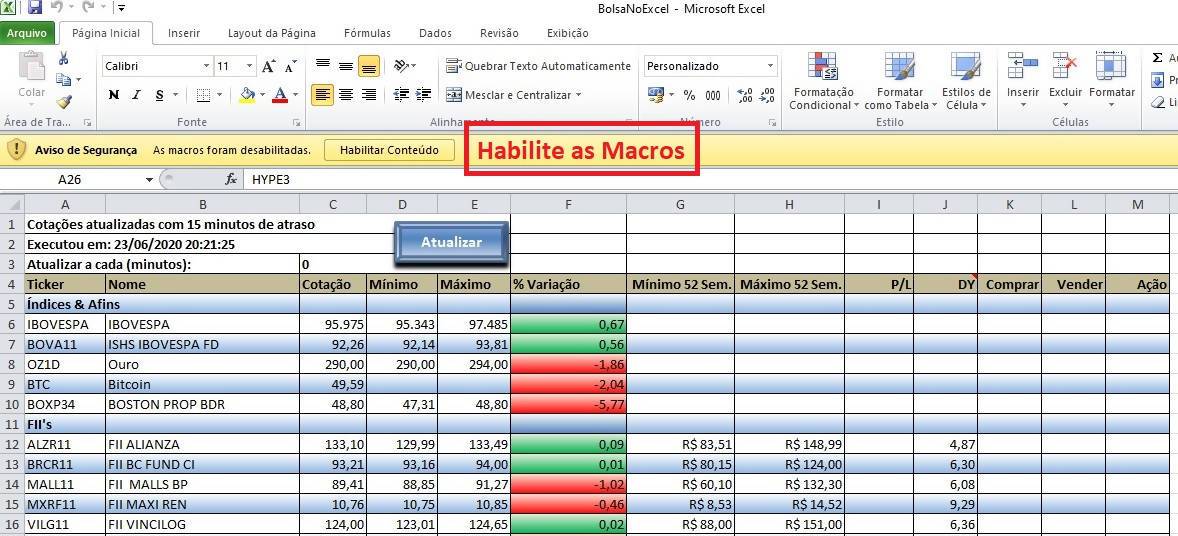The image size is (1178, 536).
Task: Open the Calibri font name dropdown
Action: [207, 66]
